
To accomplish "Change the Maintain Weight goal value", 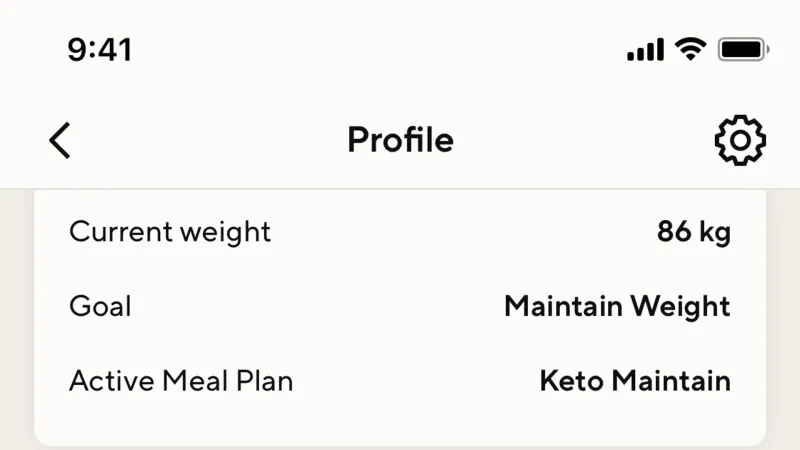I will 617,307.
